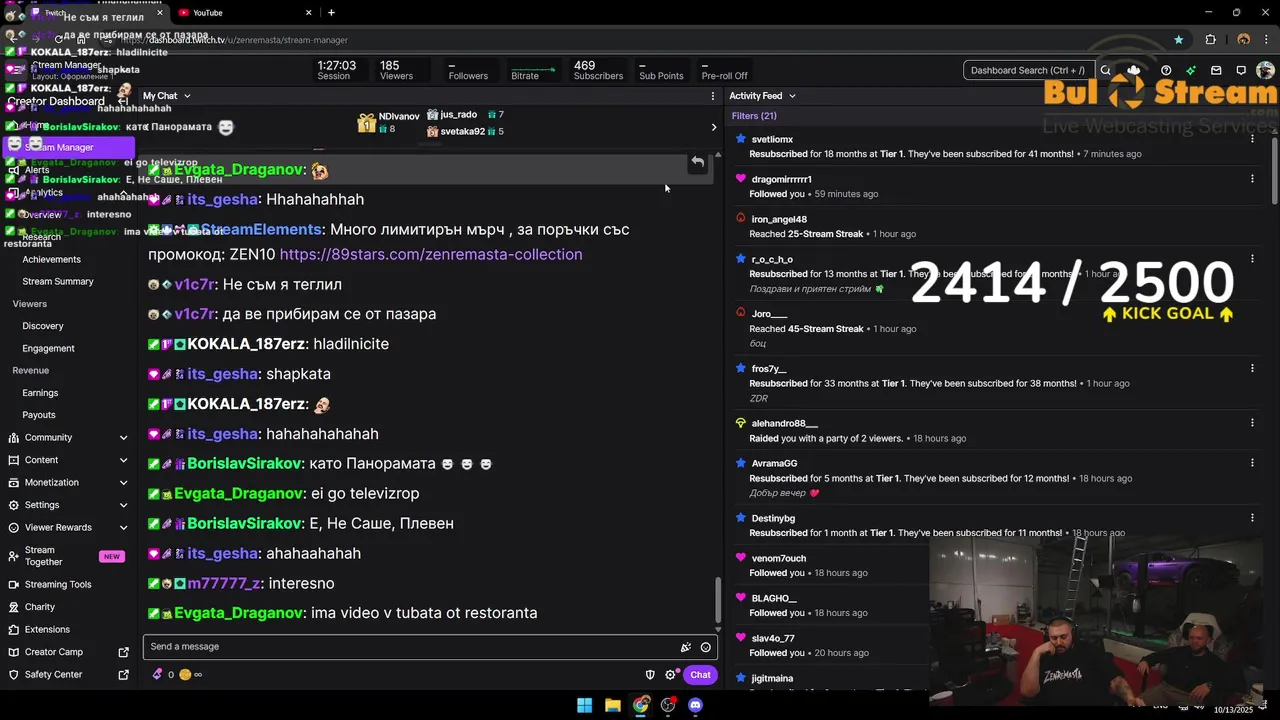Screen dimensions: 1280x720
Task: Click username its_gesha on the shapkata message
Action: click(x=222, y=374)
